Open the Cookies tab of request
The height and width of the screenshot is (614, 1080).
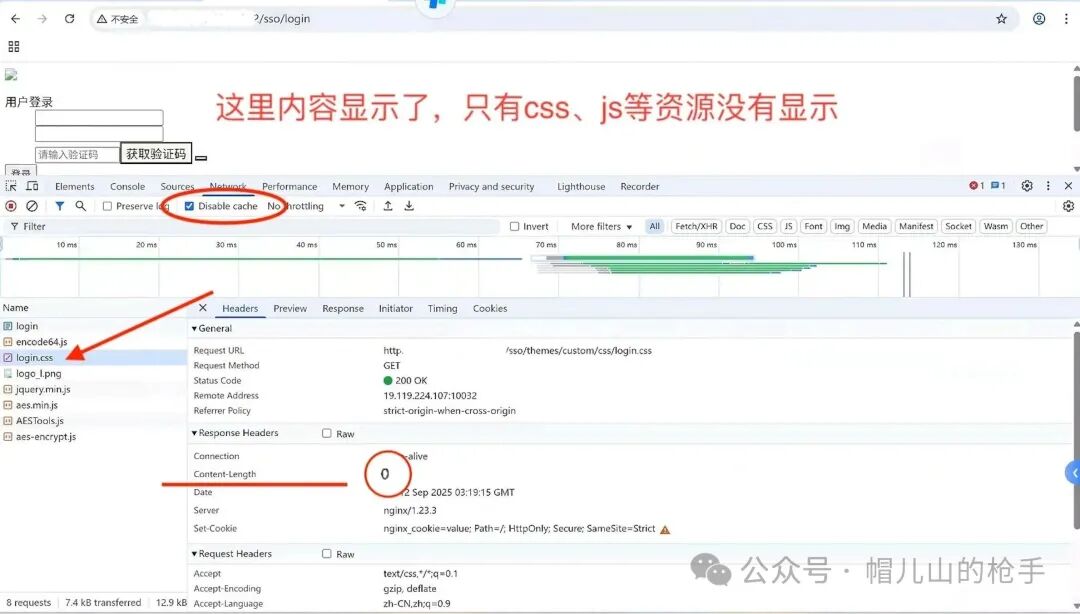(x=490, y=309)
